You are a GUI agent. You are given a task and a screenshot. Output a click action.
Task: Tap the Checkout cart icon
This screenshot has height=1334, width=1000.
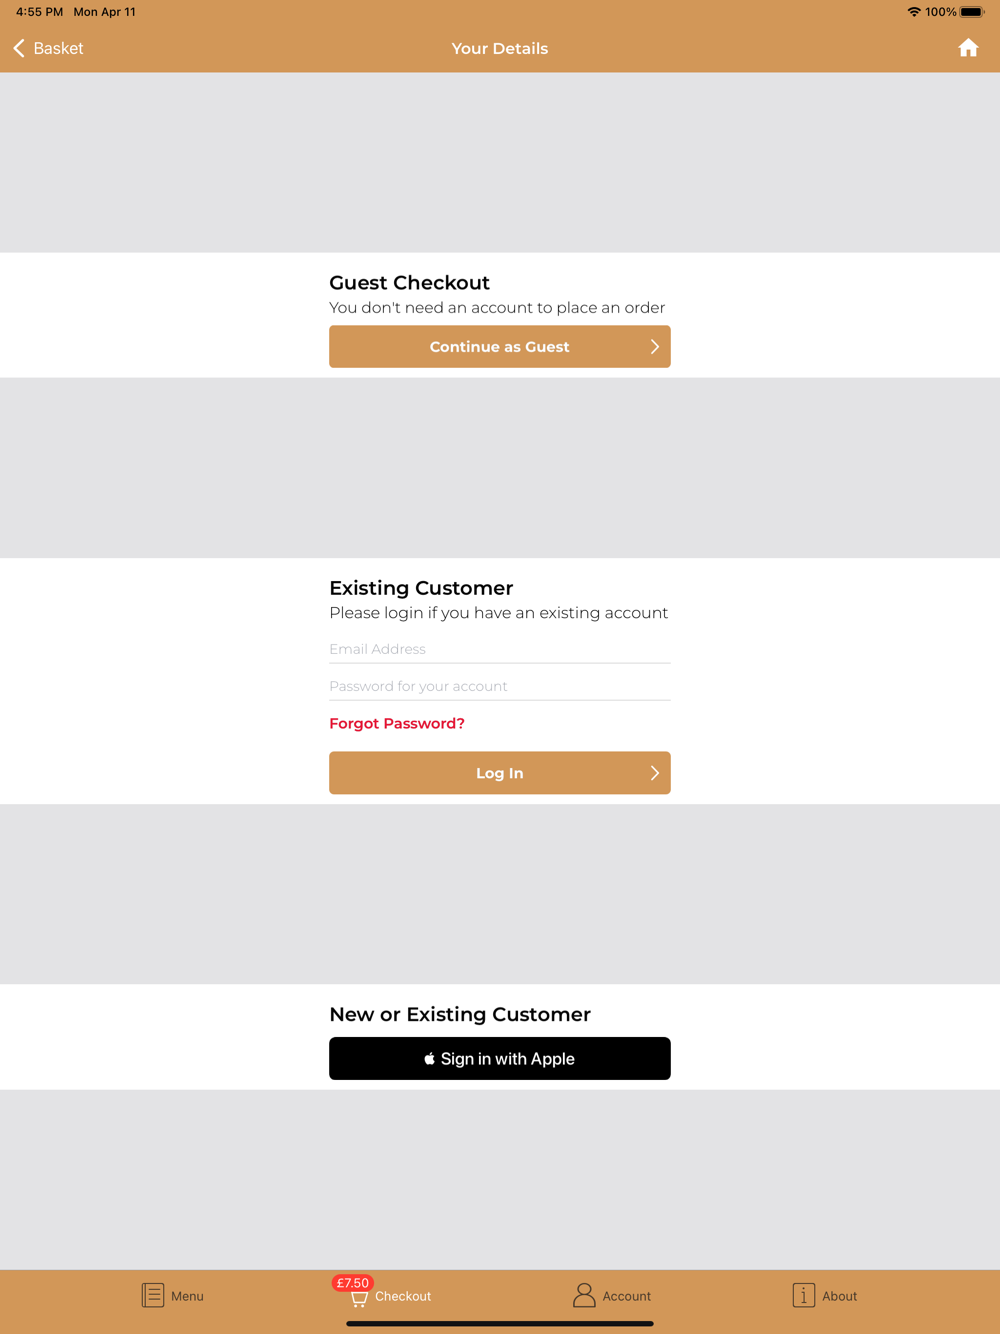(359, 1298)
